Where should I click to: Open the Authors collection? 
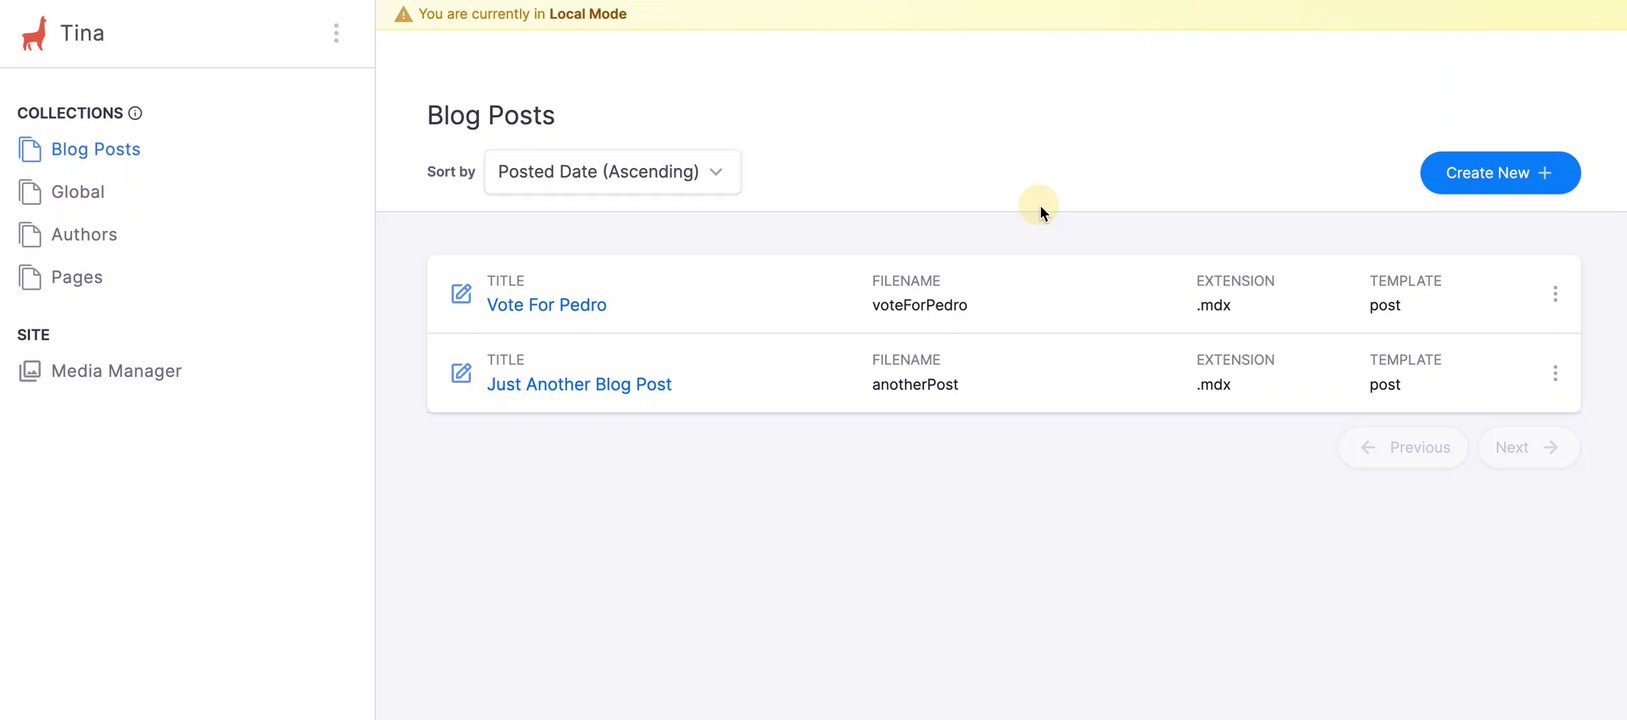click(84, 235)
